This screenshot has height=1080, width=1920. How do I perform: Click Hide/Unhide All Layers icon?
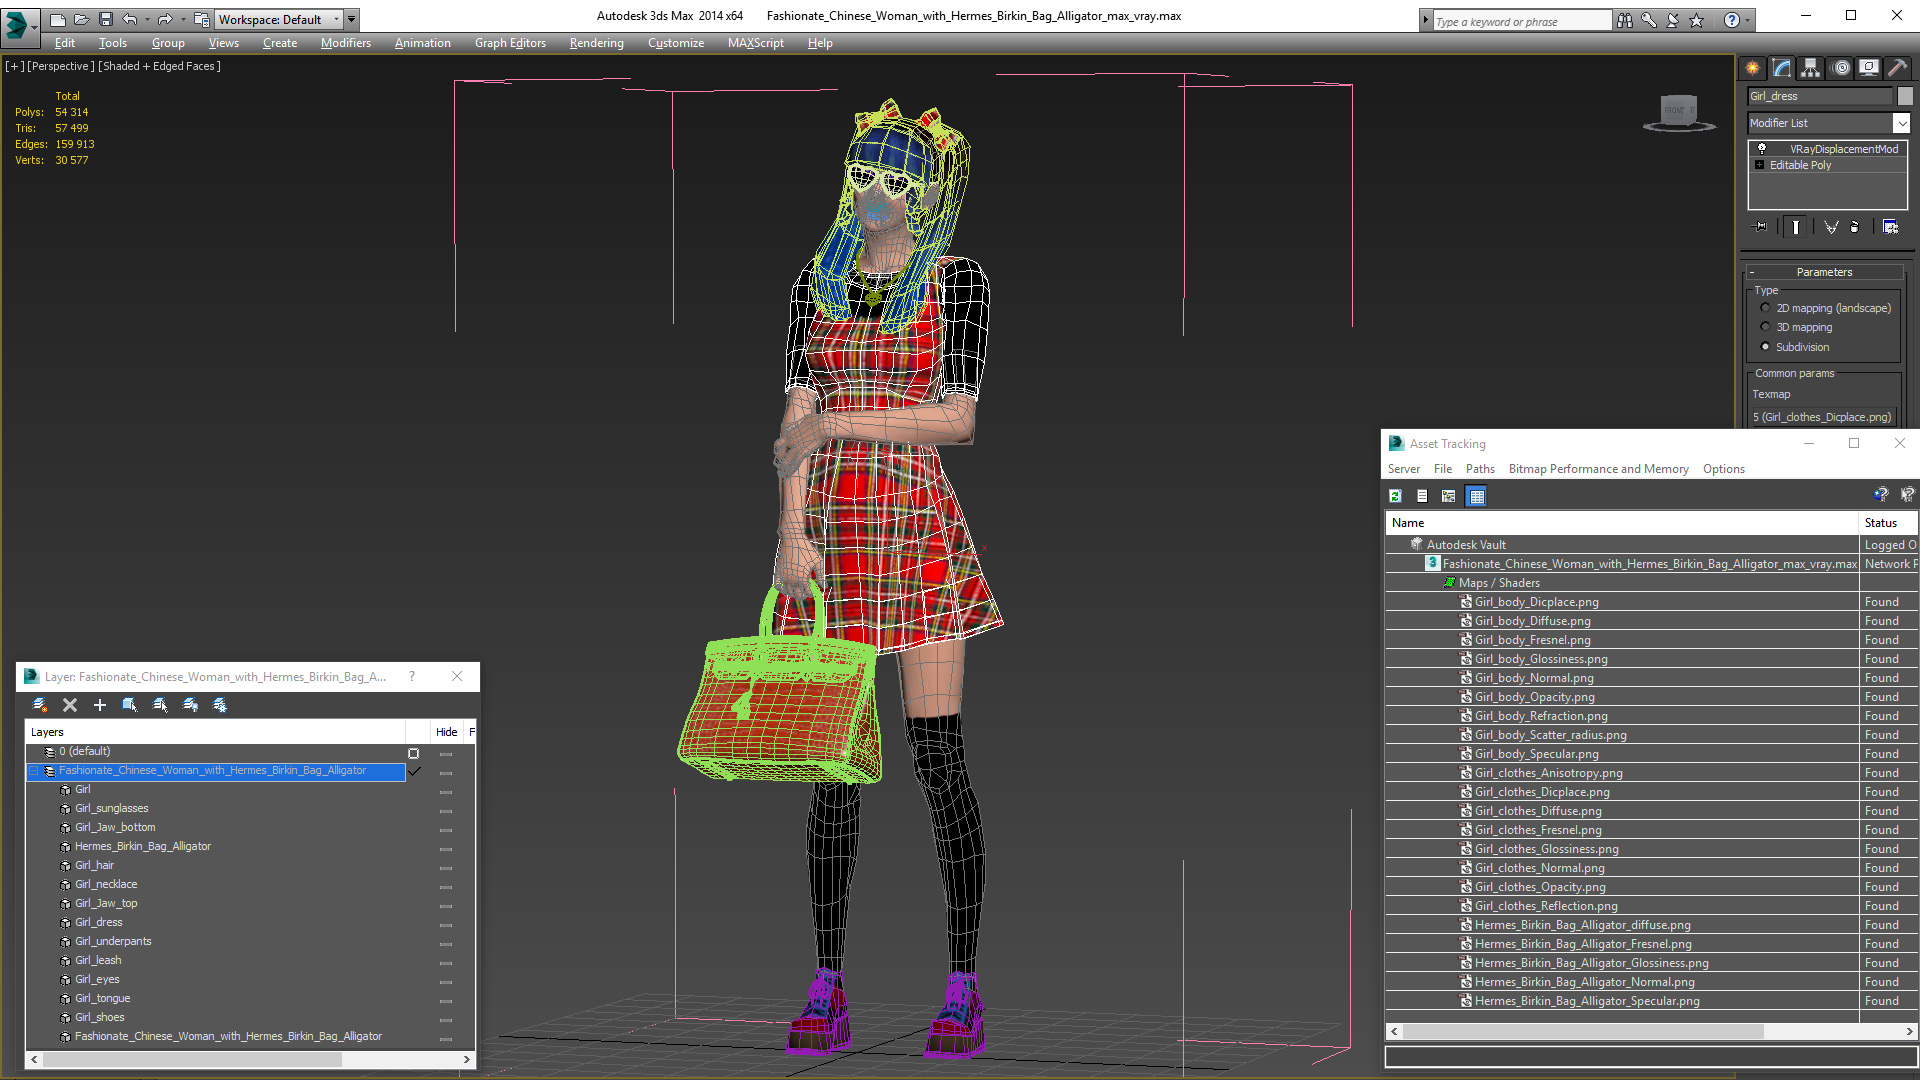coord(190,705)
